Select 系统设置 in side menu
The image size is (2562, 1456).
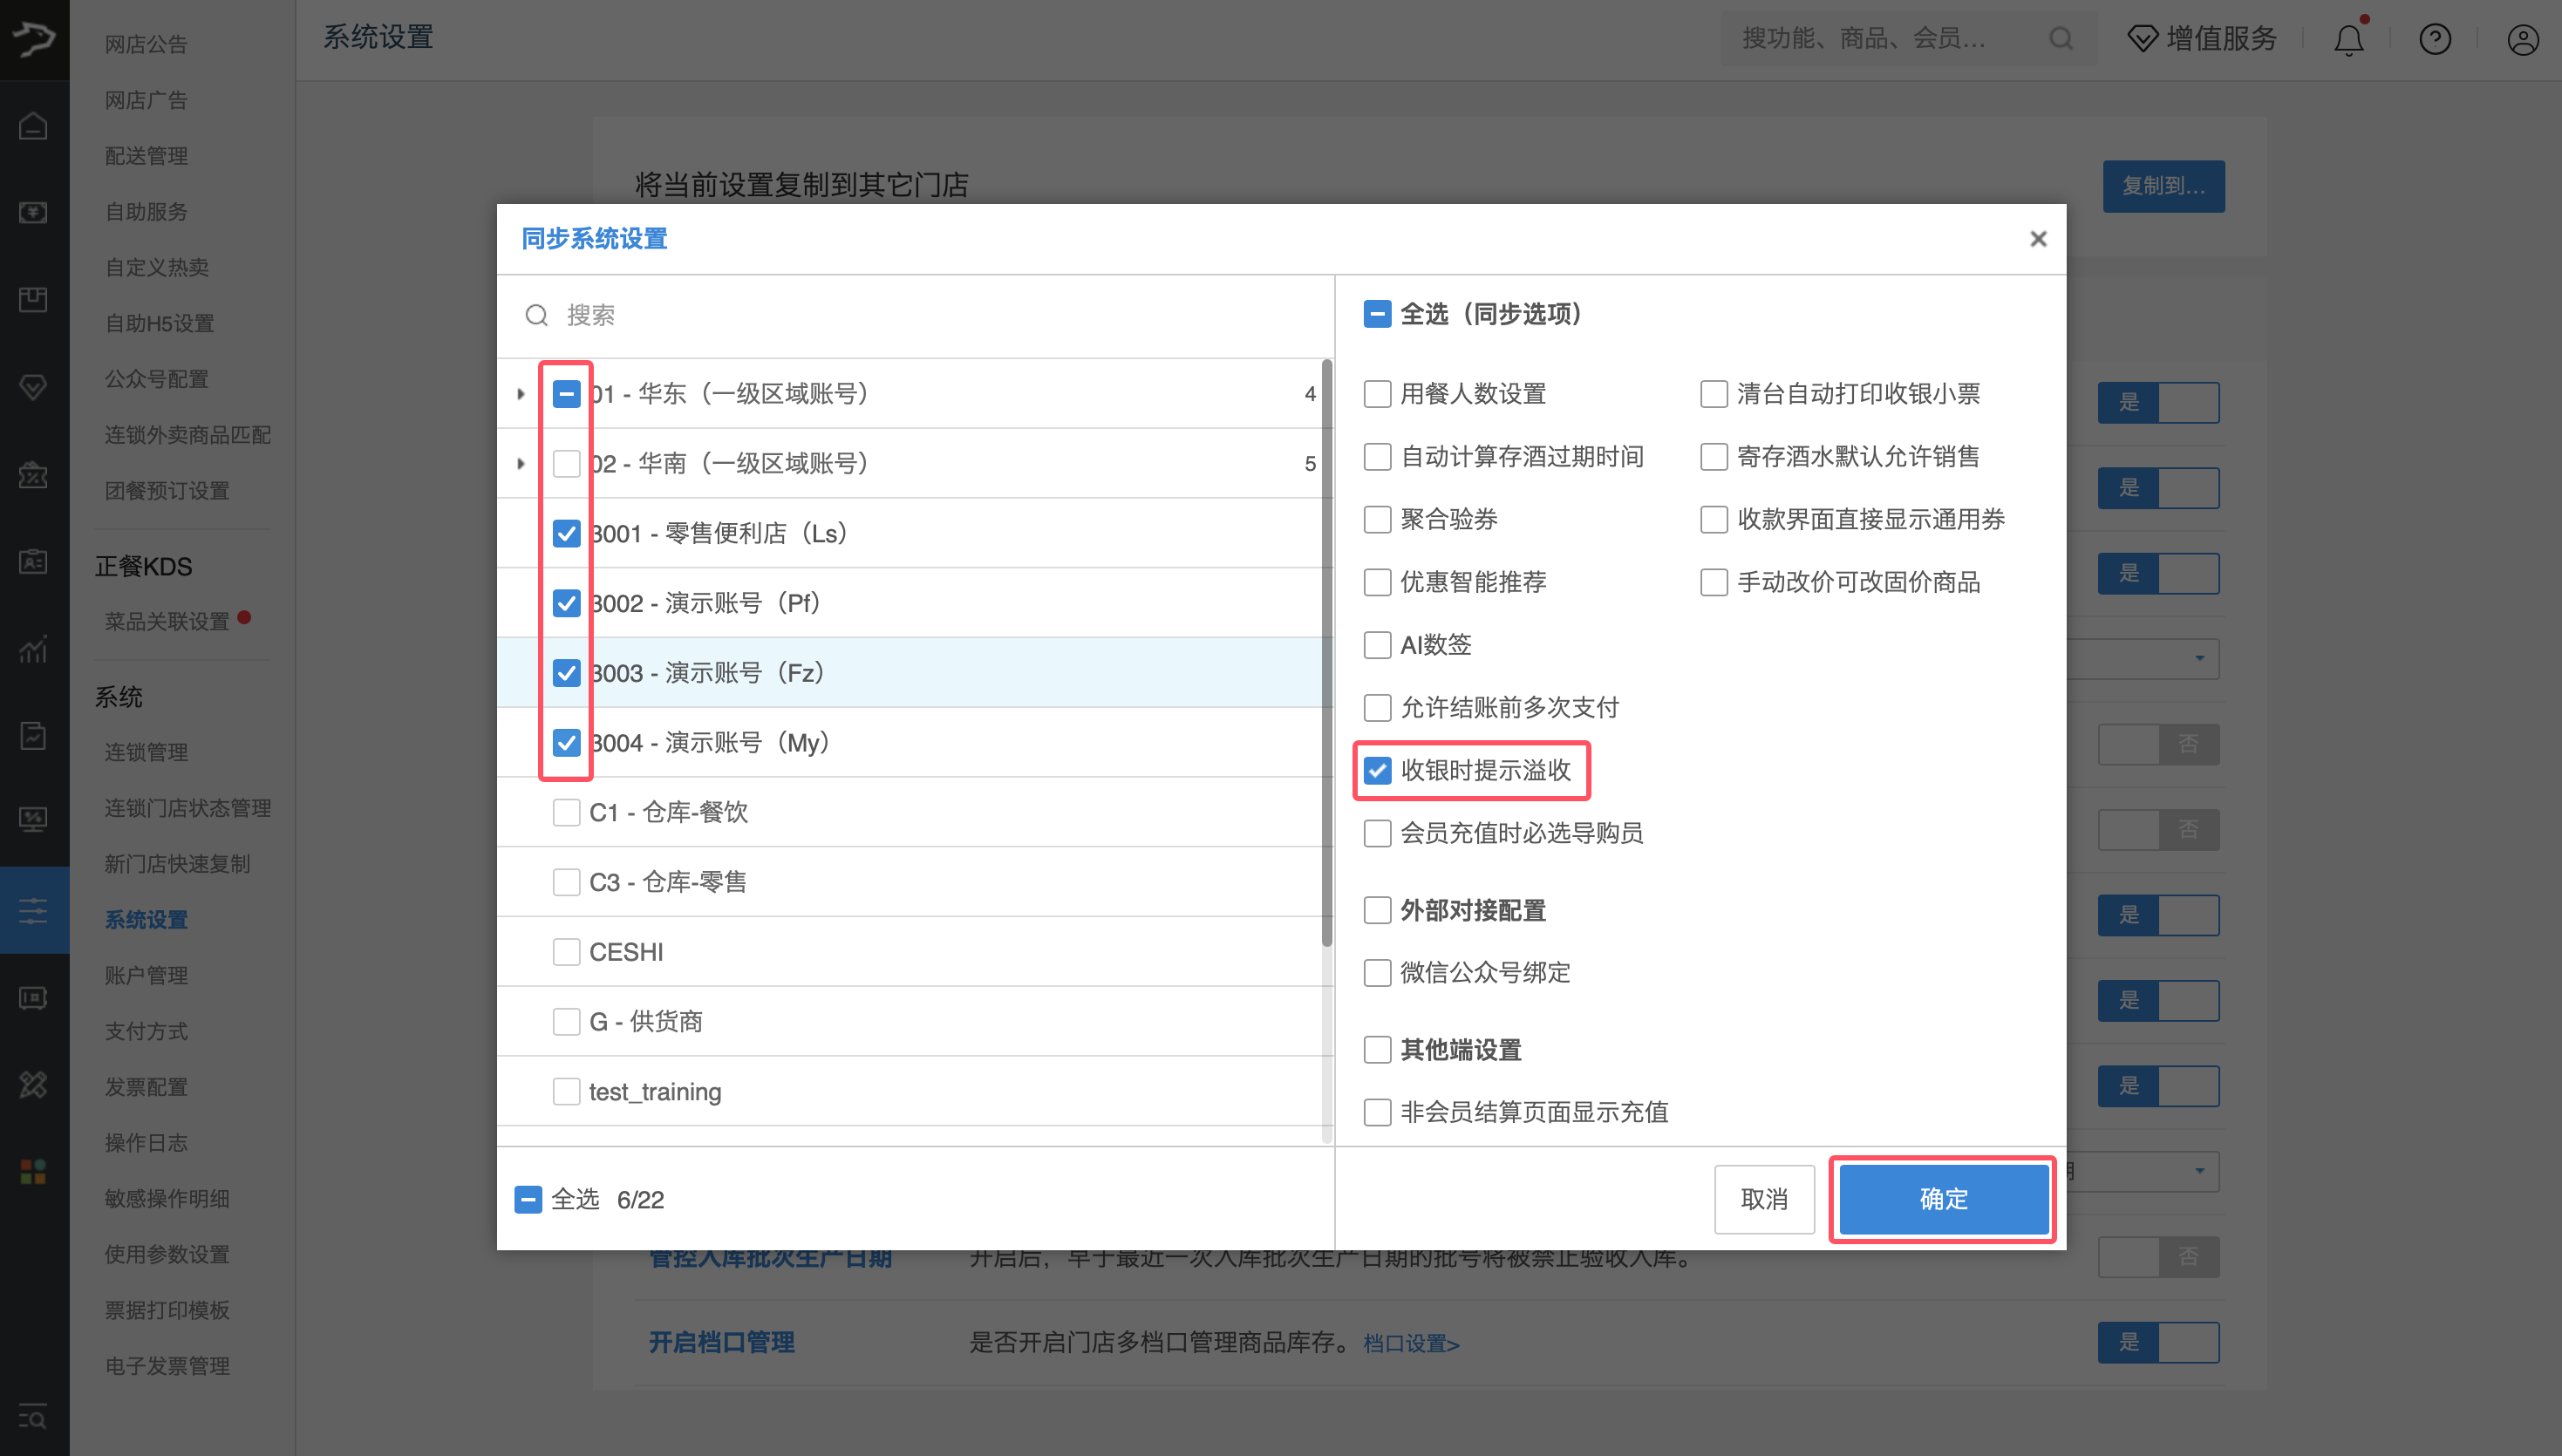pyautogui.click(x=146, y=920)
